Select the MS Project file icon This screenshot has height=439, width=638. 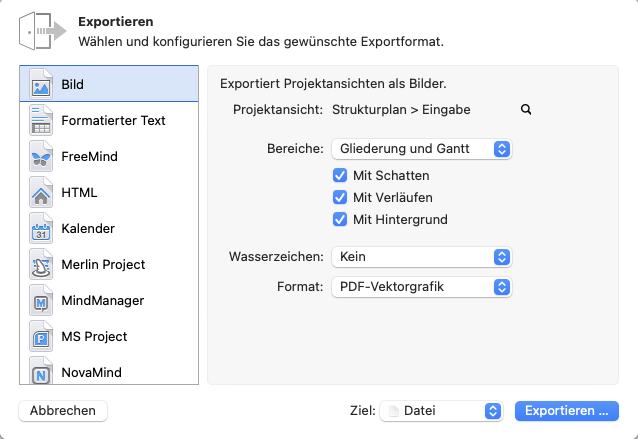pyautogui.click(x=41, y=336)
